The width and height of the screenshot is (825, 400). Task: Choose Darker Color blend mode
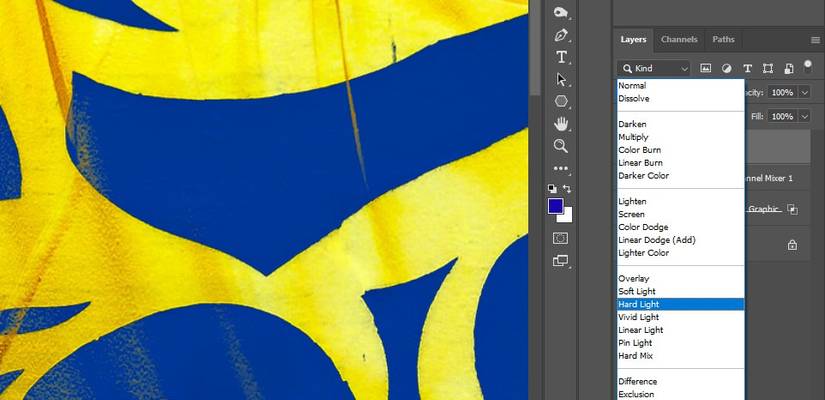tap(681, 176)
